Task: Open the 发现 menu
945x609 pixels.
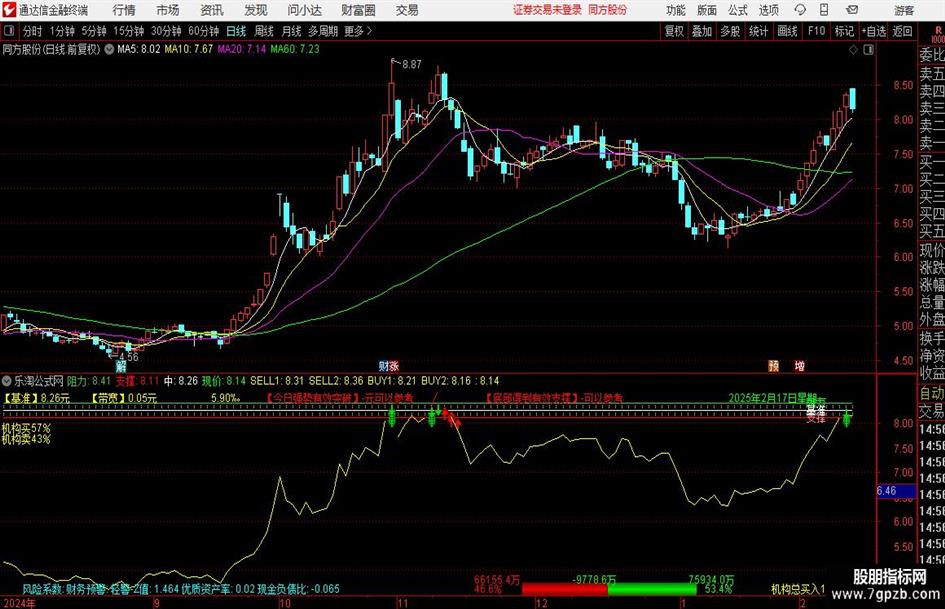Action: tap(256, 10)
